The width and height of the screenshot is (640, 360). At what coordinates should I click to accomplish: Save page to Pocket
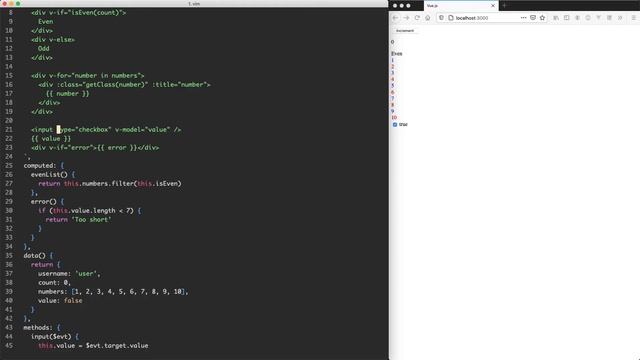tap(533, 18)
